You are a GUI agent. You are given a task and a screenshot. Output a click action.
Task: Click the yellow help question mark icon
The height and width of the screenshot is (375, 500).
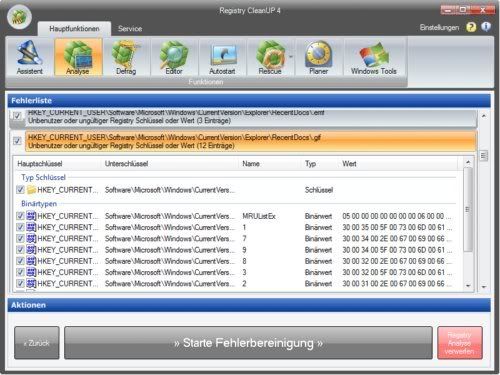(x=471, y=27)
